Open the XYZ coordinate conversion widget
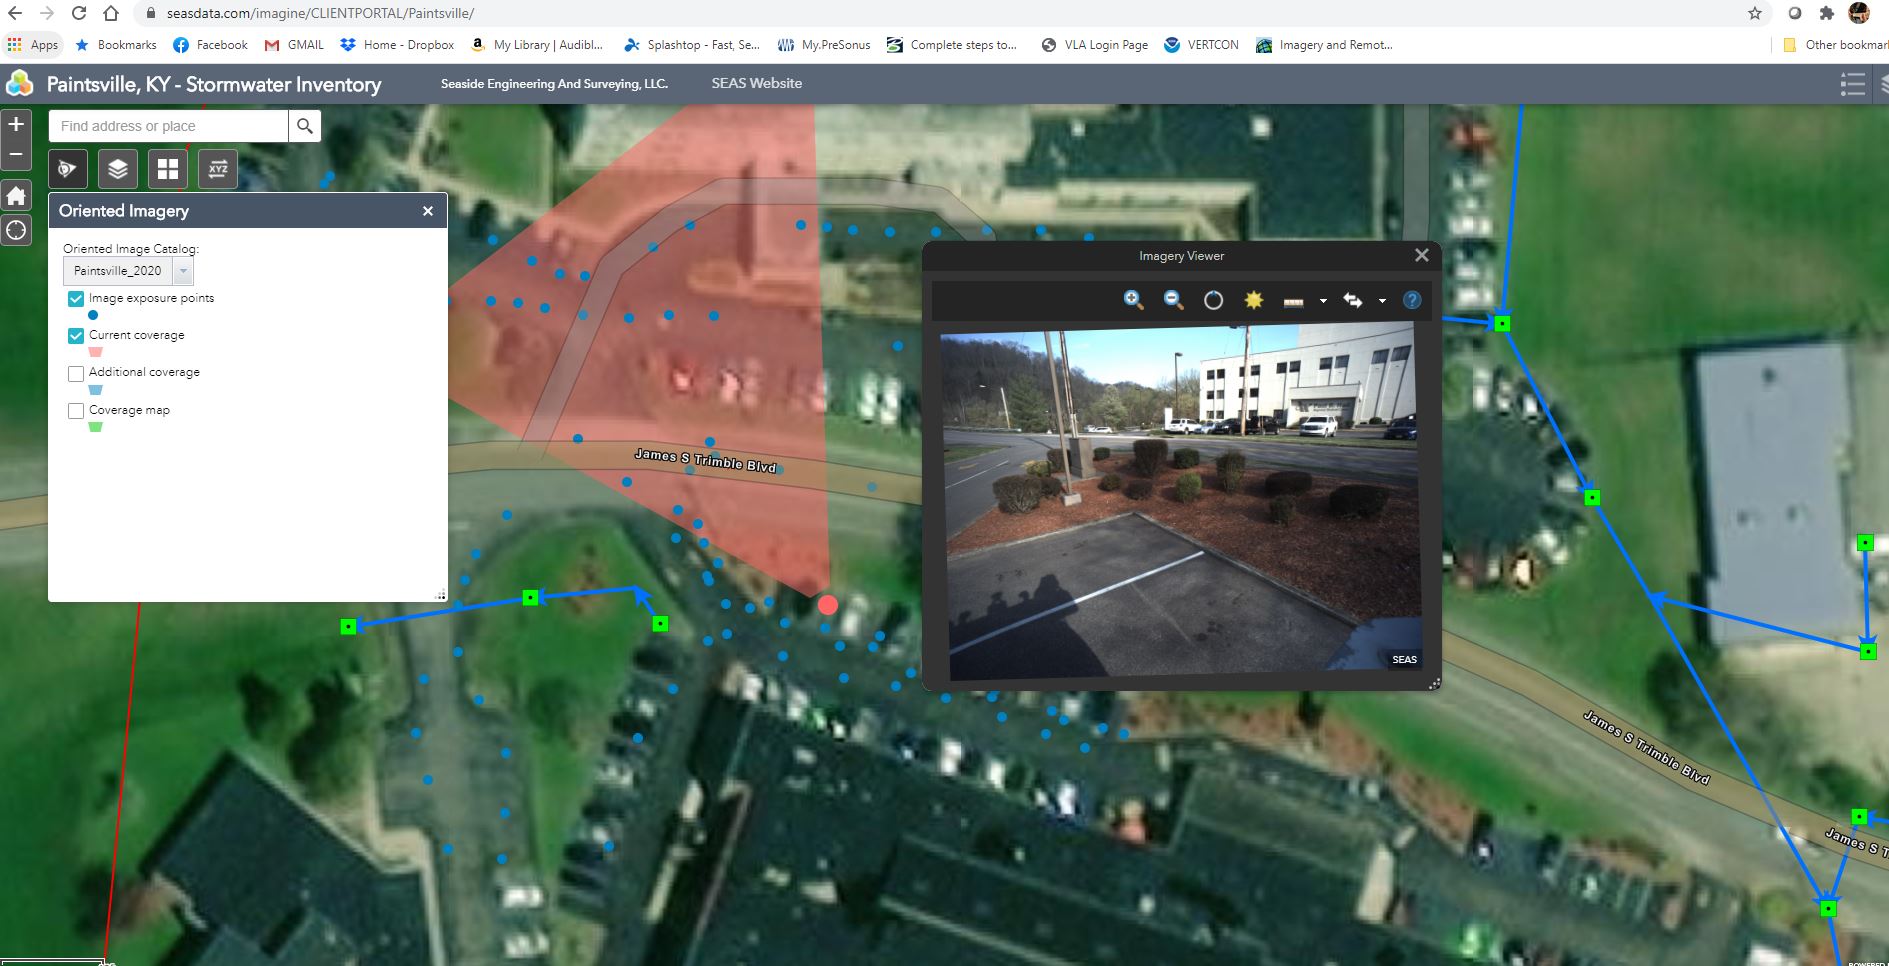This screenshot has height=966, width=1889. tap(218, 169)
